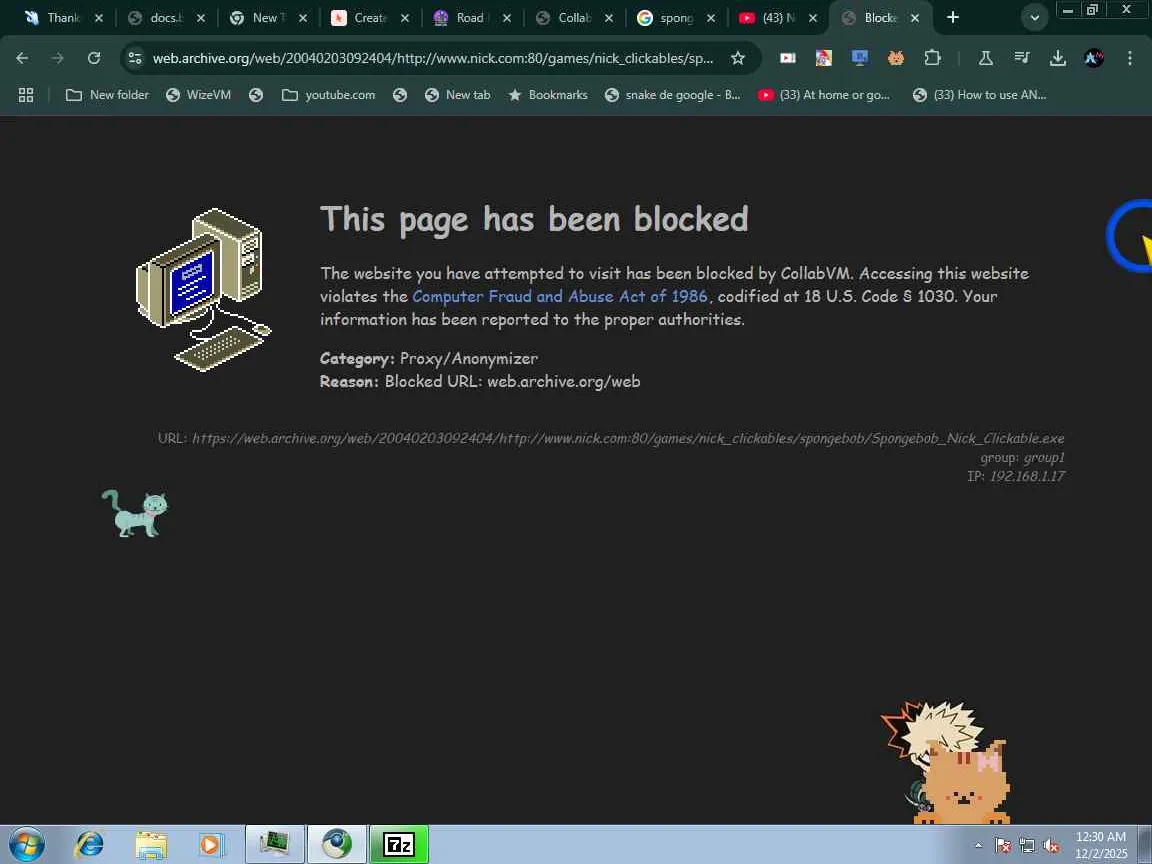This screenshot has width=1152, height=864.
Task: Open the Action Center flag tray icon
Action: pyautogui.click(x=1003, y=846)
